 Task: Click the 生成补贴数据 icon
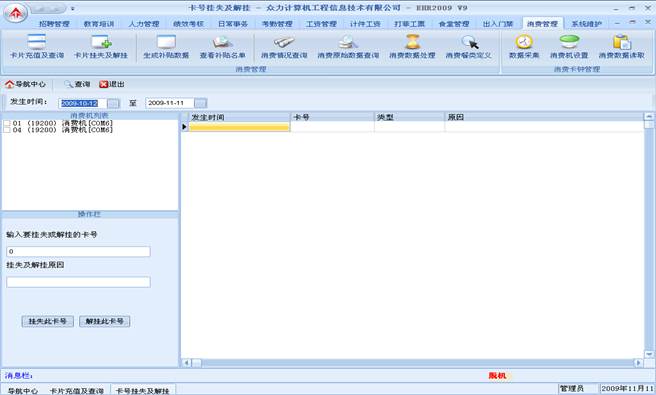coord(166,46)
